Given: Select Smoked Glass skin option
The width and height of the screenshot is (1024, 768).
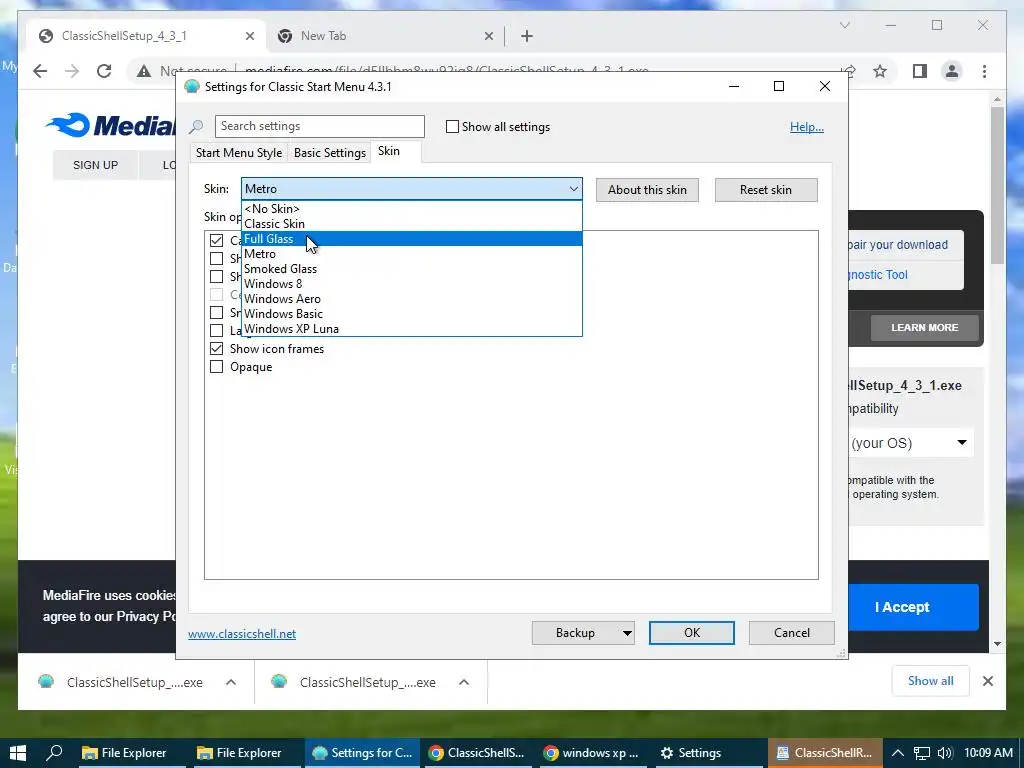Looking at the screenshot, I should pyautogui.click(x=411, y=269).
